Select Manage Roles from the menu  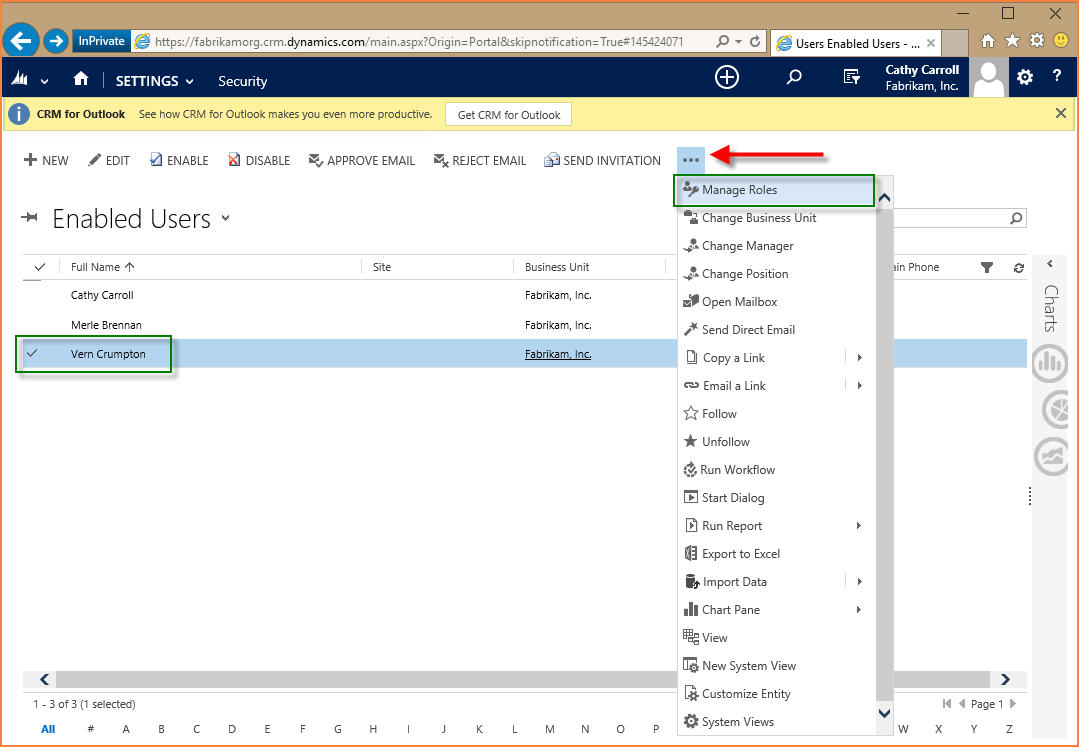739,190
